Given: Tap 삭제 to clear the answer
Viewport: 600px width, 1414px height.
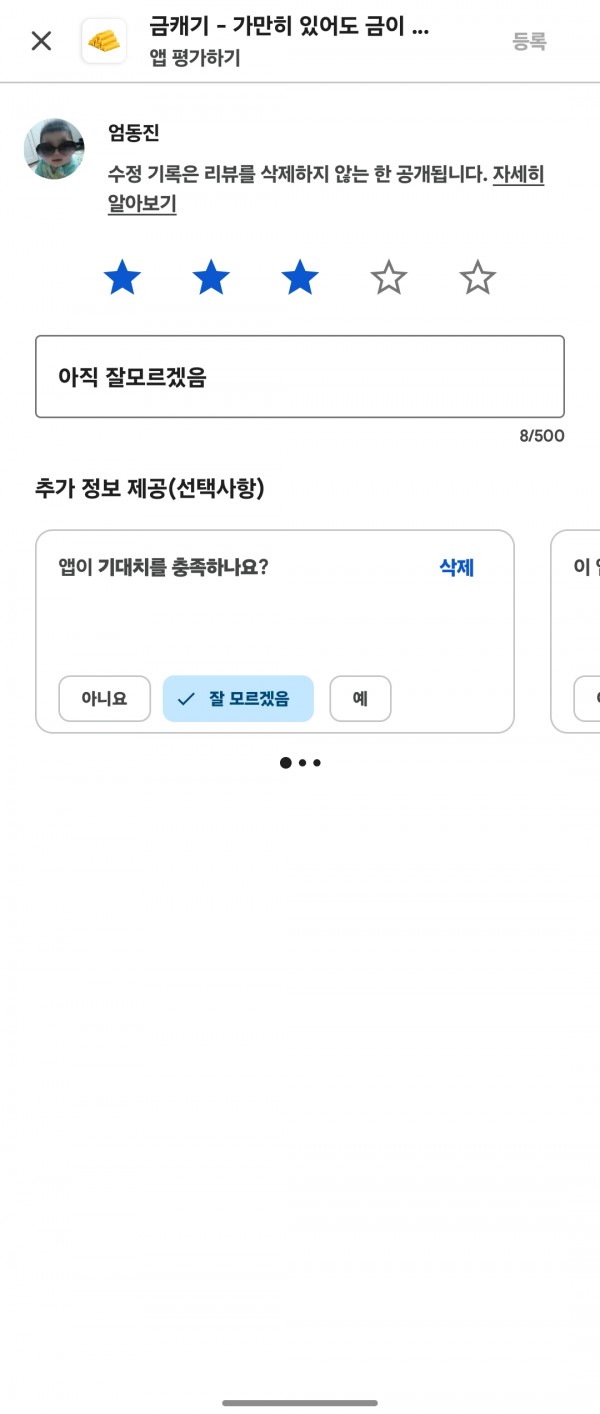Looking at the screenshot, I should tap(457, 568).
